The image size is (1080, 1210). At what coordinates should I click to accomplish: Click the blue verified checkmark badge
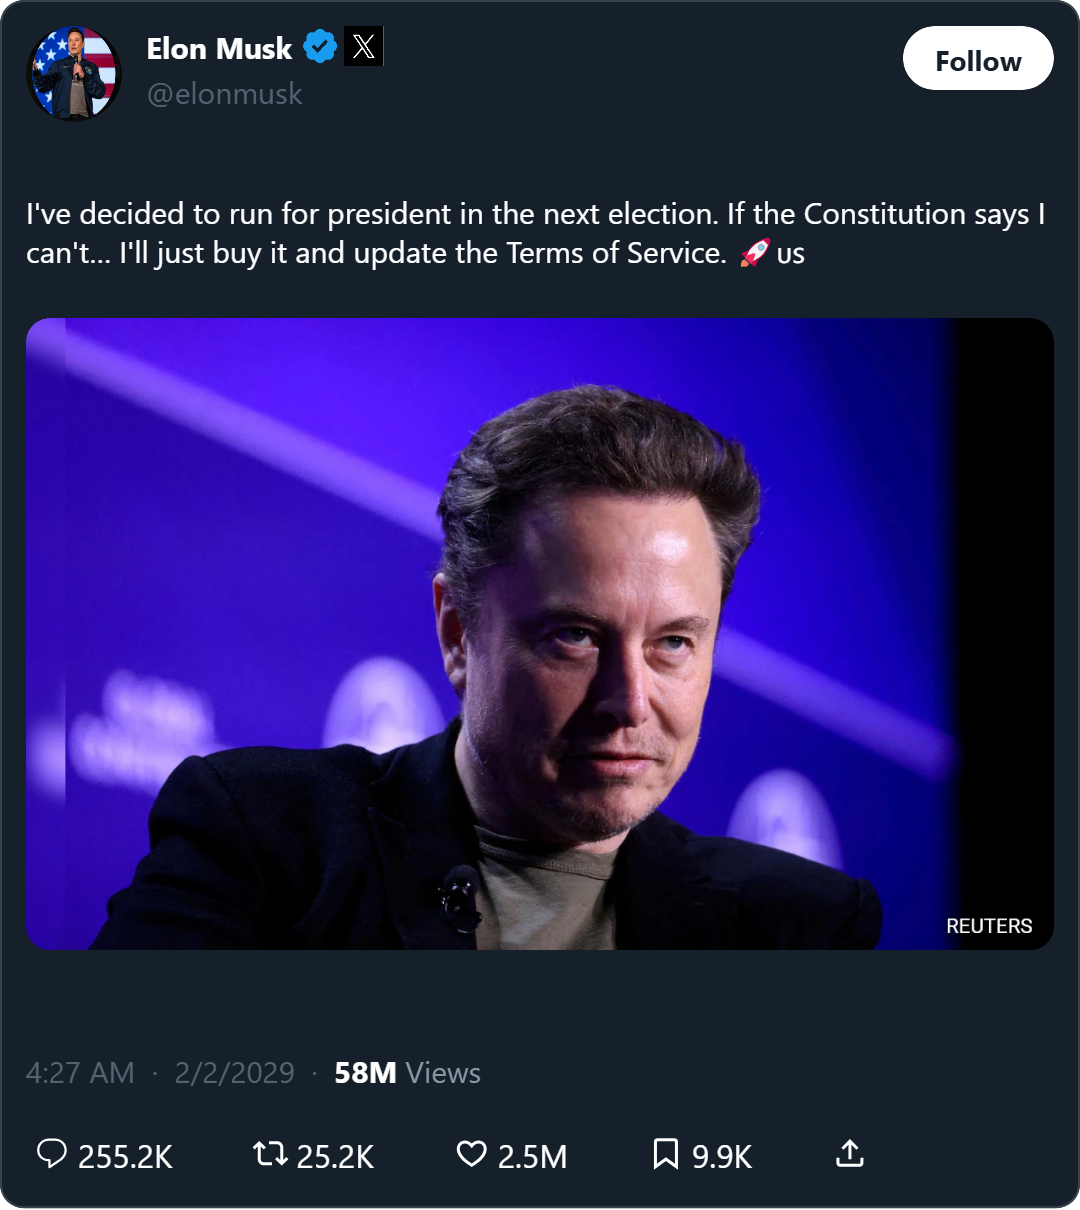pyautogui.click(x=319, y=46)
